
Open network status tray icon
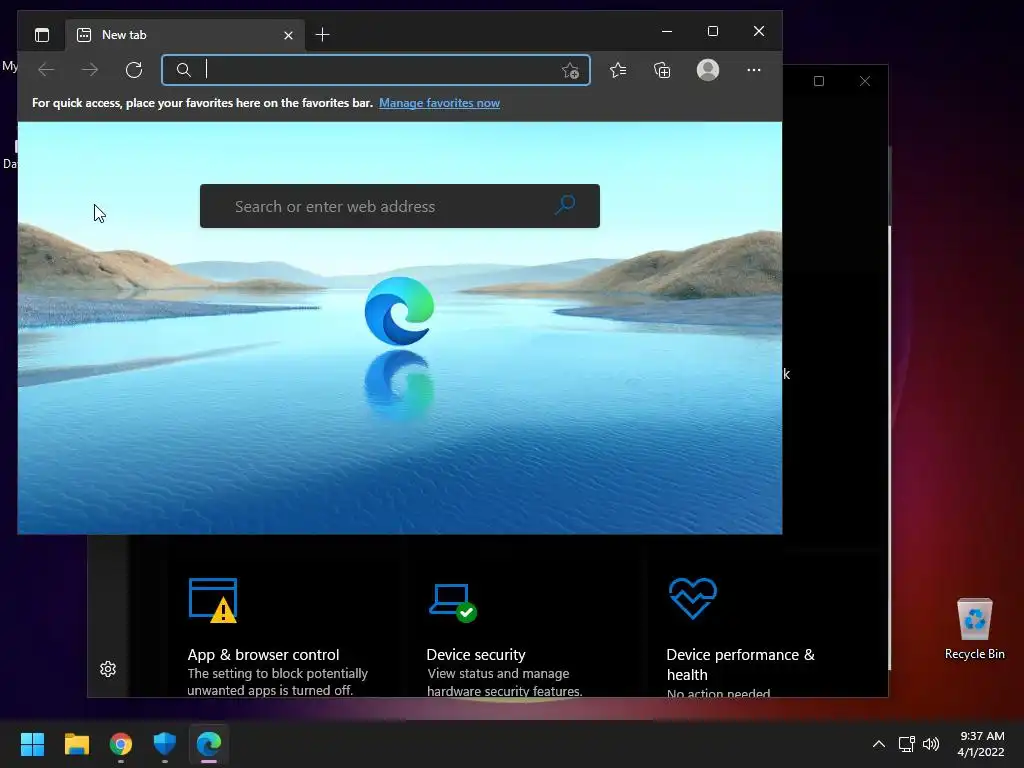click(906, 744)
